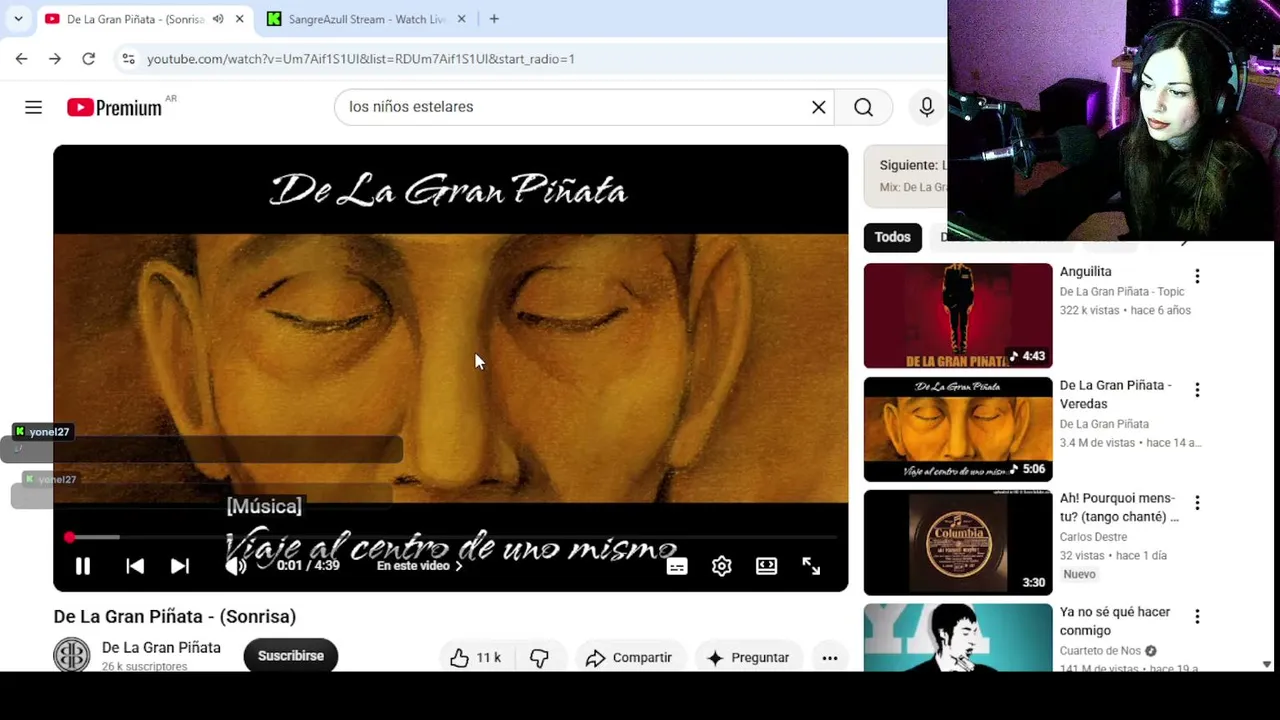The width and height of the screenshot is (1280, 720).
Task: Go to the YouTube Premium home logo
Action: [115, 107]
